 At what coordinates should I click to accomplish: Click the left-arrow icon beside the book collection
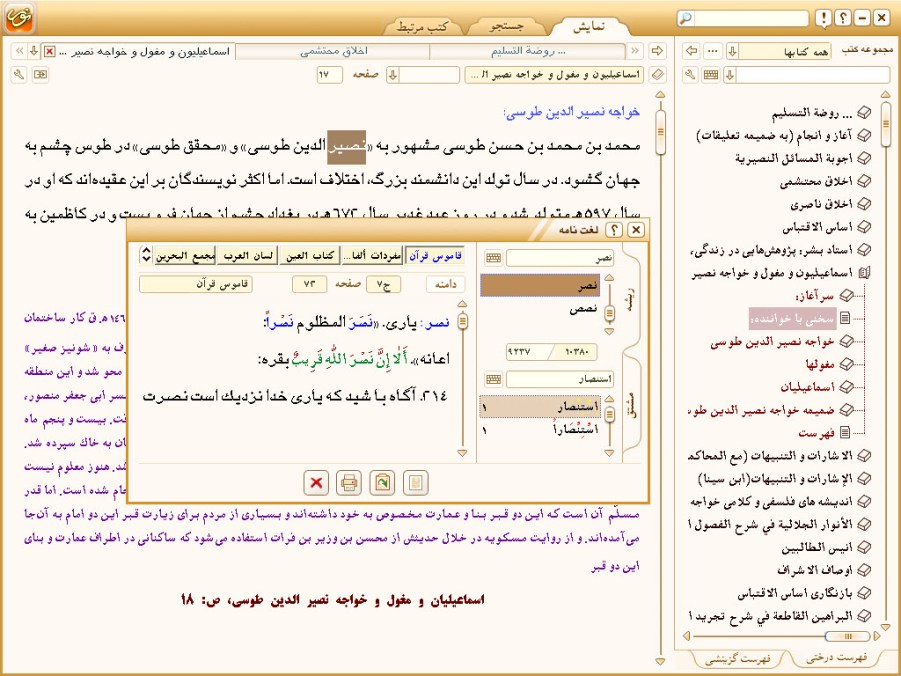(x=691, y=51)
